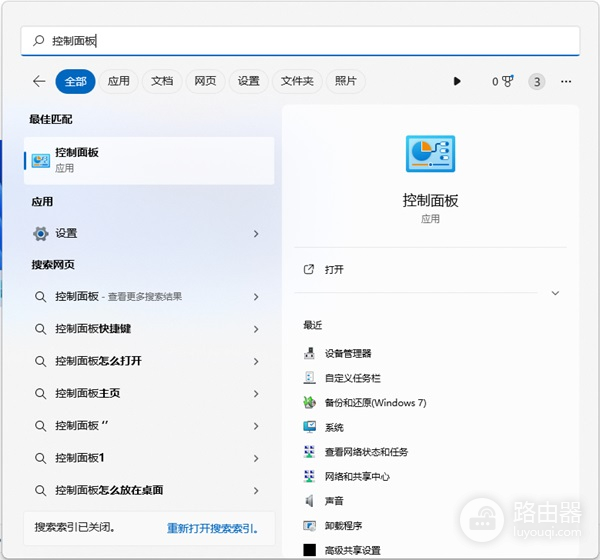The image size is (600, 560).
Task: Switch to the 设置 filter tab
Action: point(248,82)
